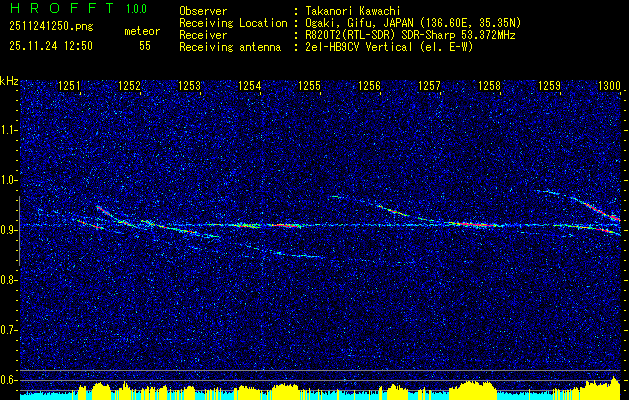Click the 2el-HB9CV Vertical antenna text

[x=390, y=47]
